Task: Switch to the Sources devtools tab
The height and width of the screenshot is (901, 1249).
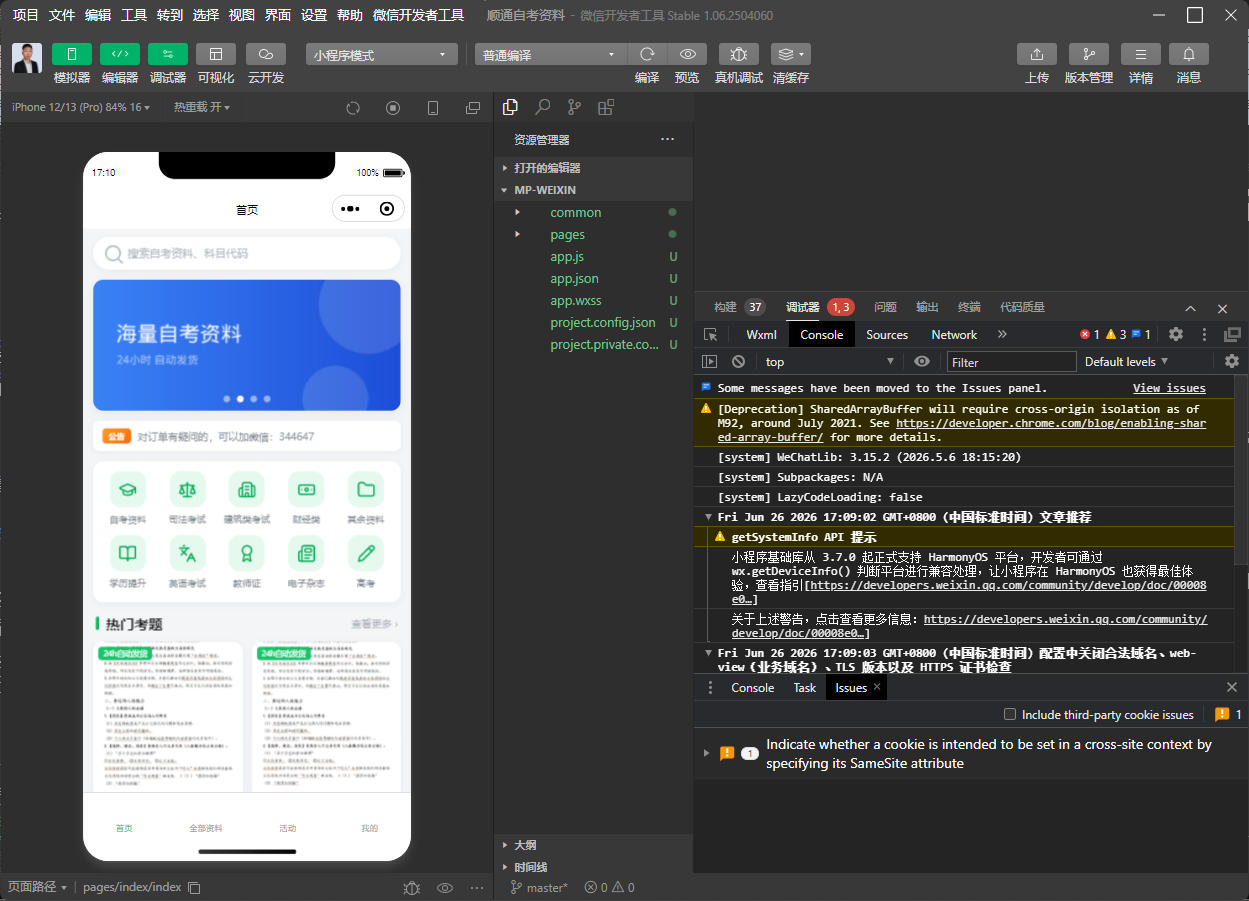Action: [887, 335]
